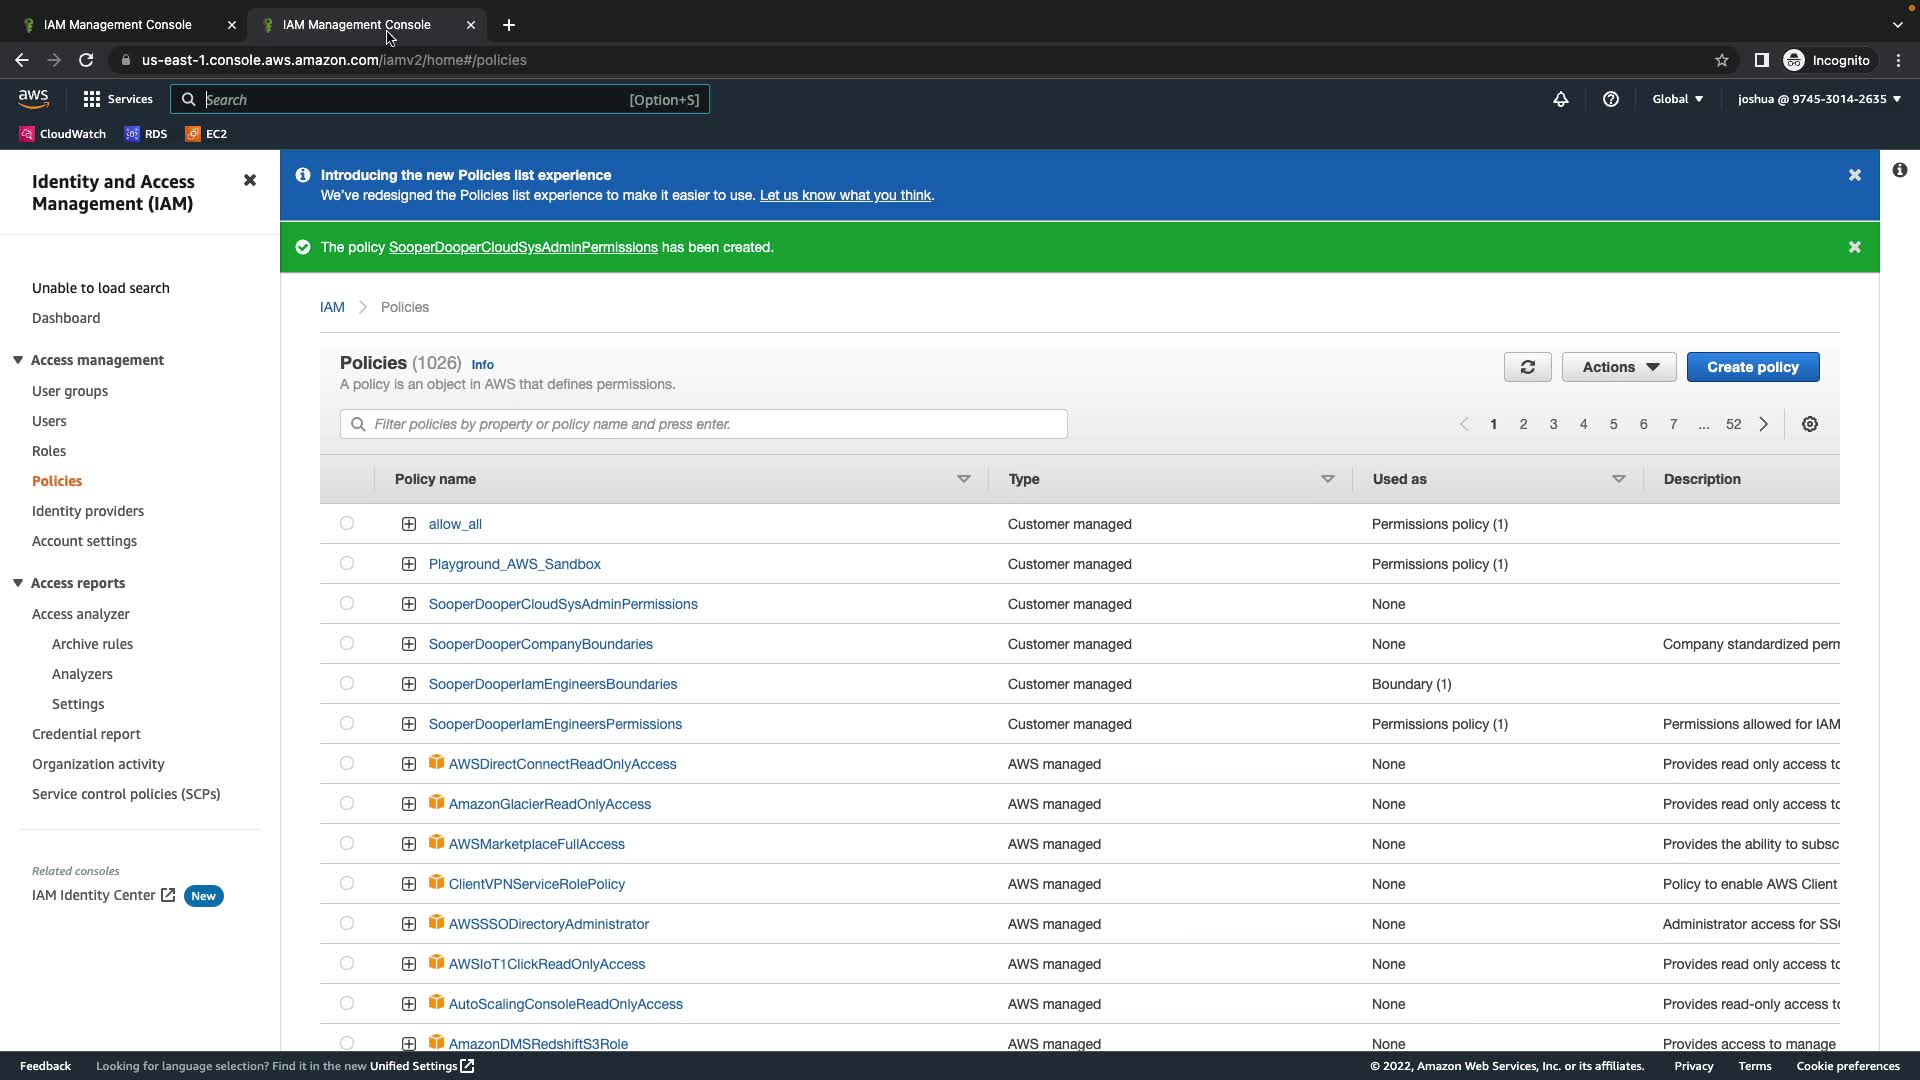Image resolution: width=1920 pixels, height=1080 pixels.
Task: Open the Global region dropdown
Action: [1677, 99]
